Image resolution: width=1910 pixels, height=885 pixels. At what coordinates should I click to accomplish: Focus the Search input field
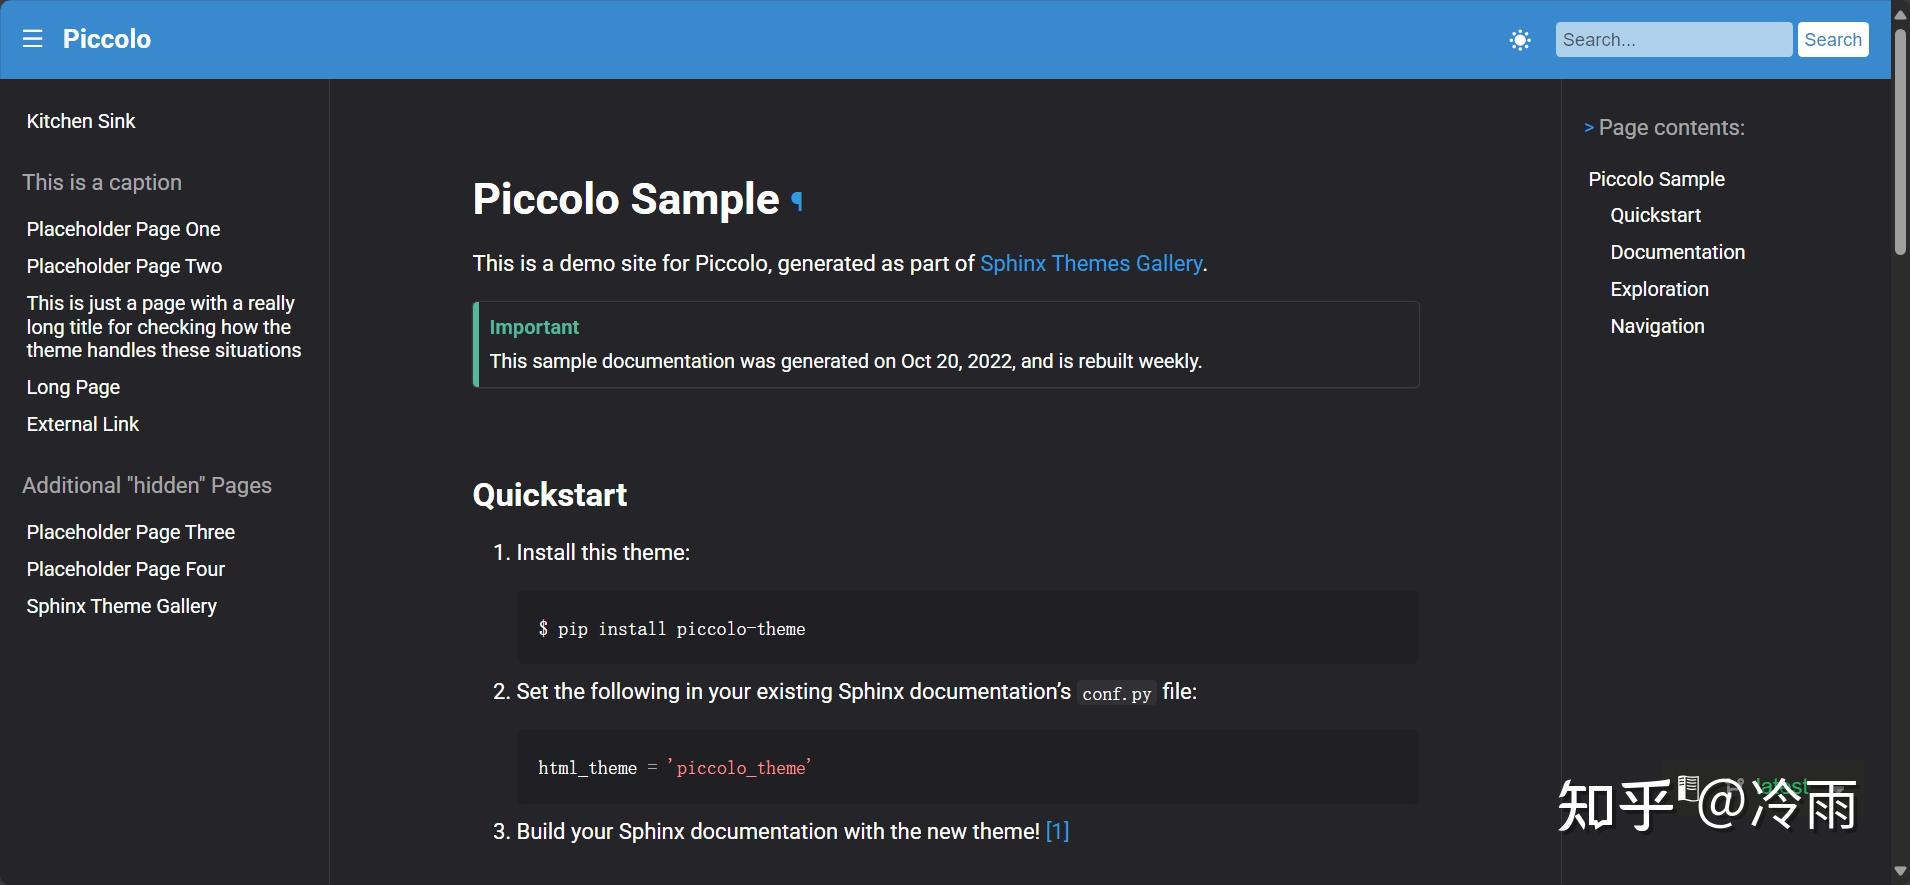pos(1673,40)
